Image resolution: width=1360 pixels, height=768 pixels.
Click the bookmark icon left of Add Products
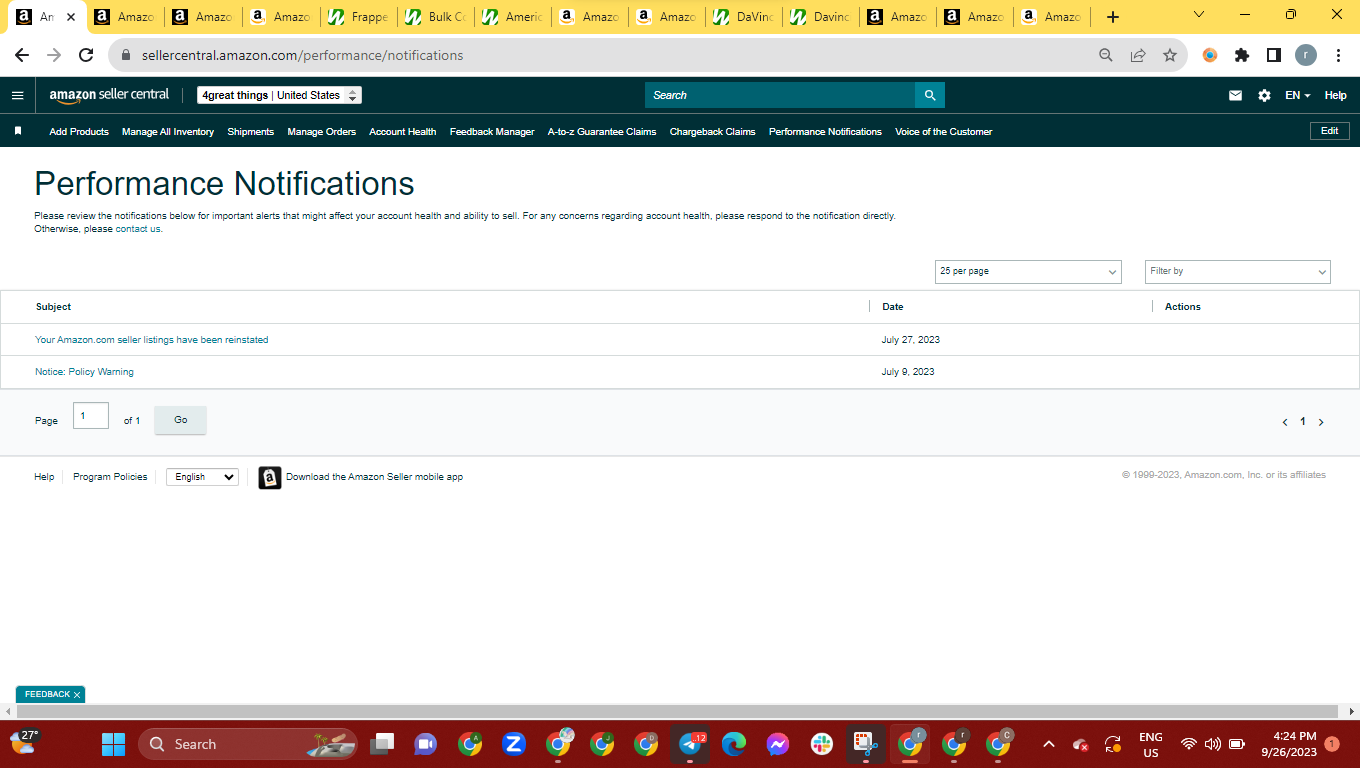pyautogui.click(x=17, y=131)
